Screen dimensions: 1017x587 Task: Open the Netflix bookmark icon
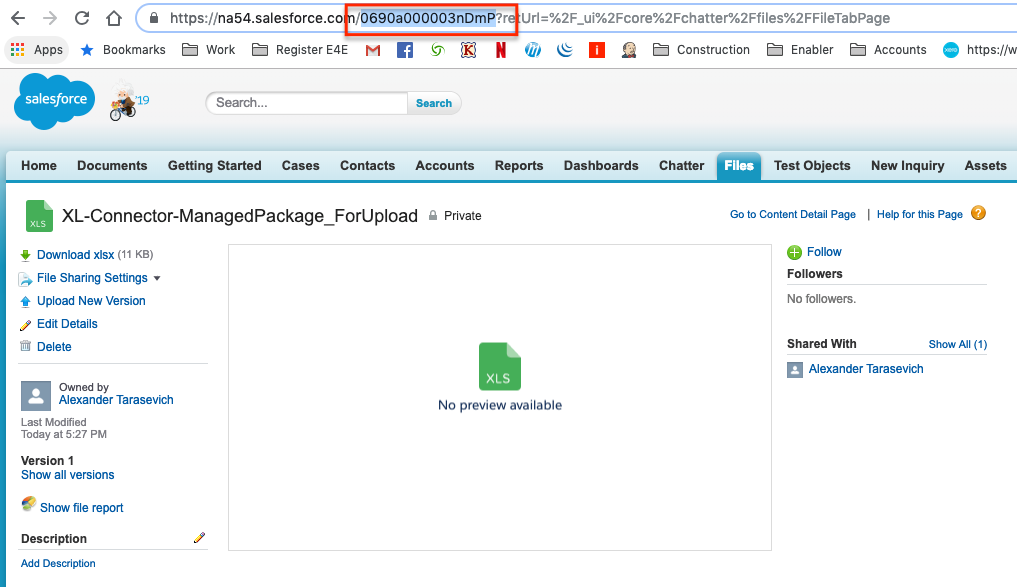pyautogui.click(x=501, y=50)
